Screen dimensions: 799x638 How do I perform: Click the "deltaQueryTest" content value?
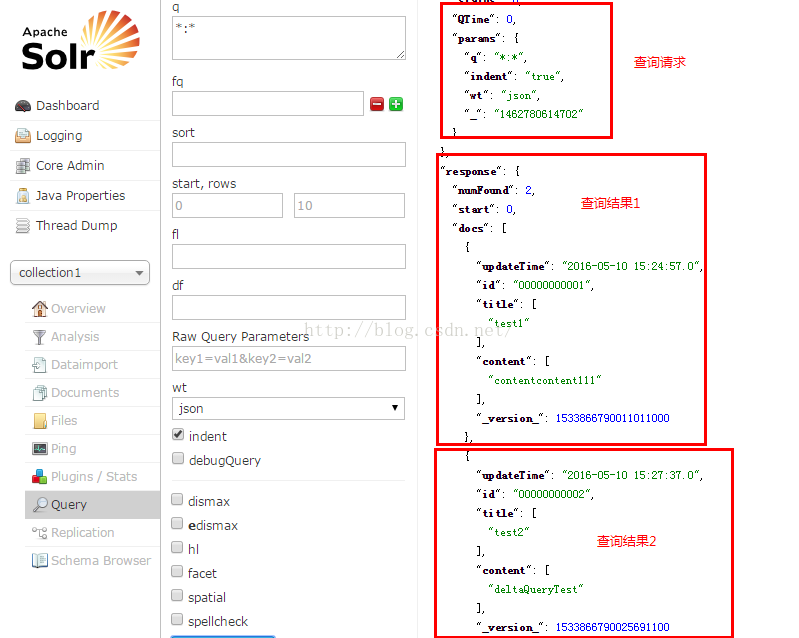[x=536, y=589]
